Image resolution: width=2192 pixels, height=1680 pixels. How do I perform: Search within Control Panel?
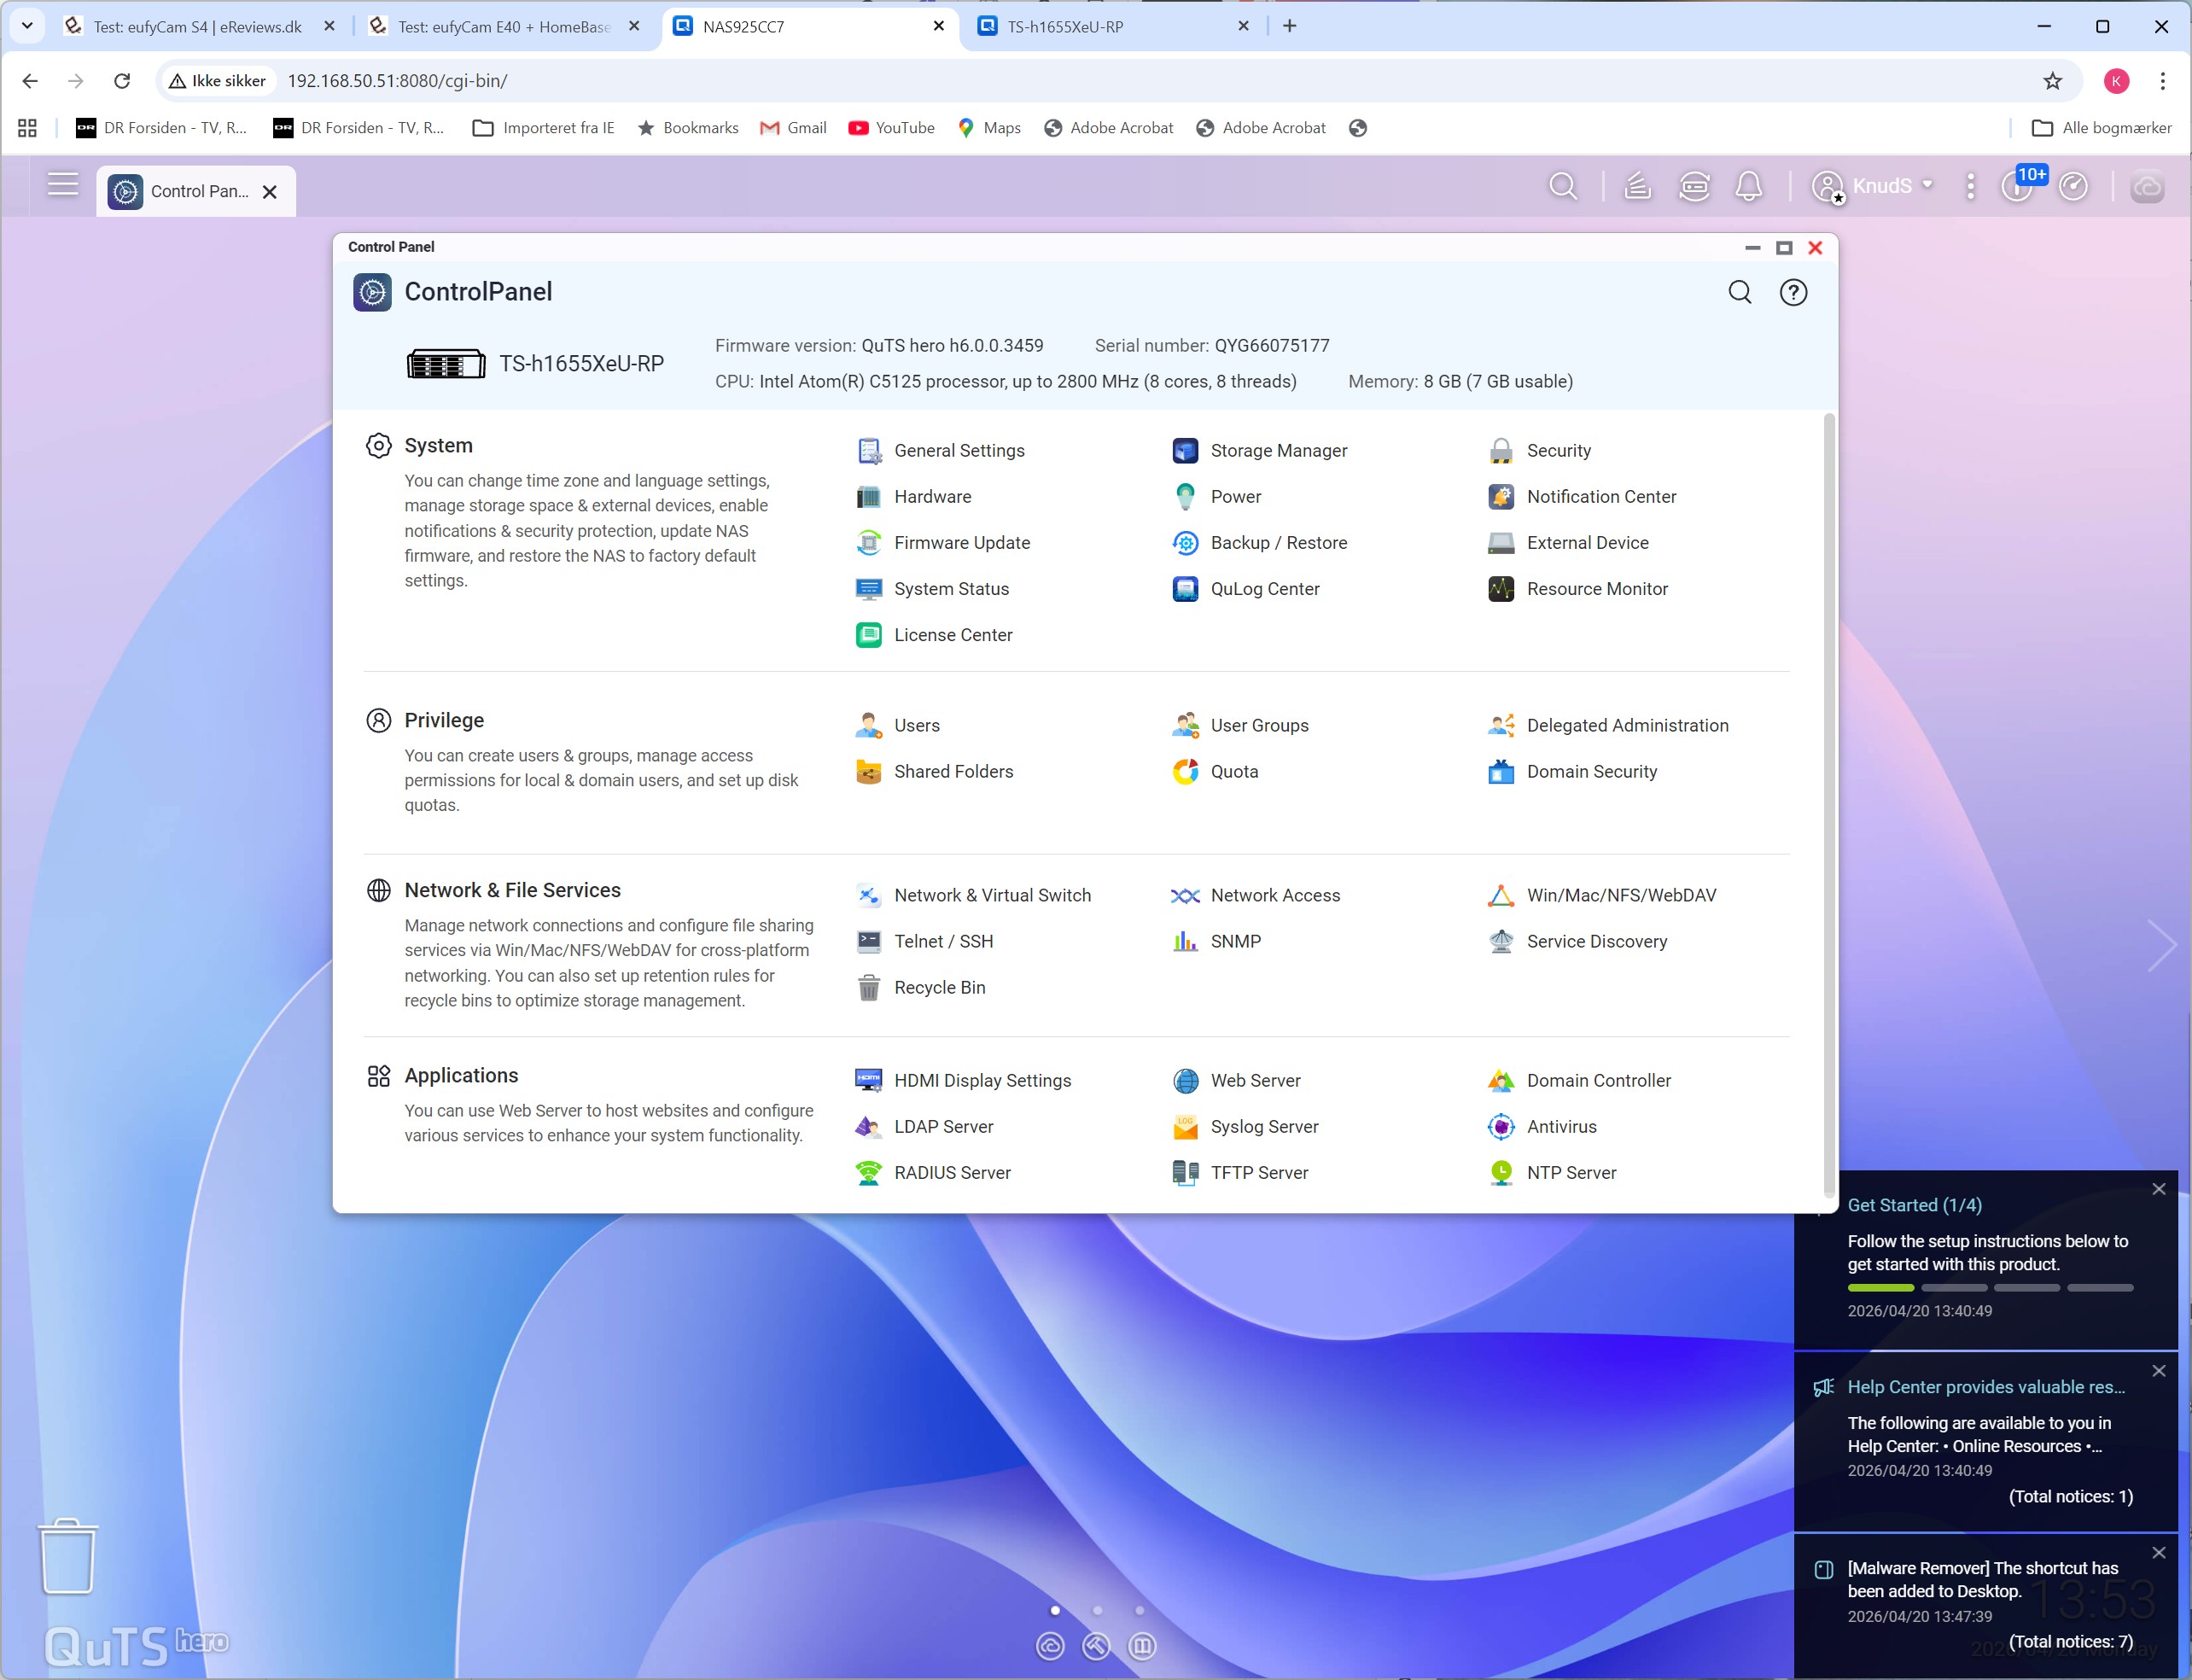pos(1740,292)
